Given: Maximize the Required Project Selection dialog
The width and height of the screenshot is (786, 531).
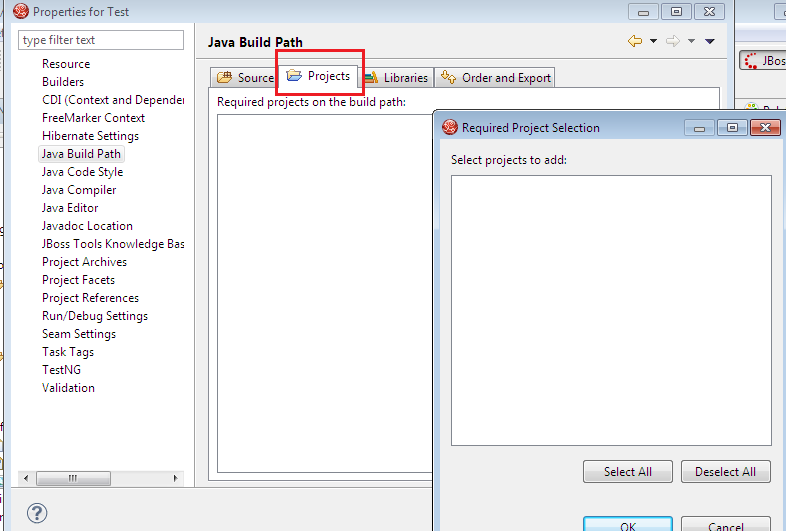Looking at the screenshot, I should point(732,128).
